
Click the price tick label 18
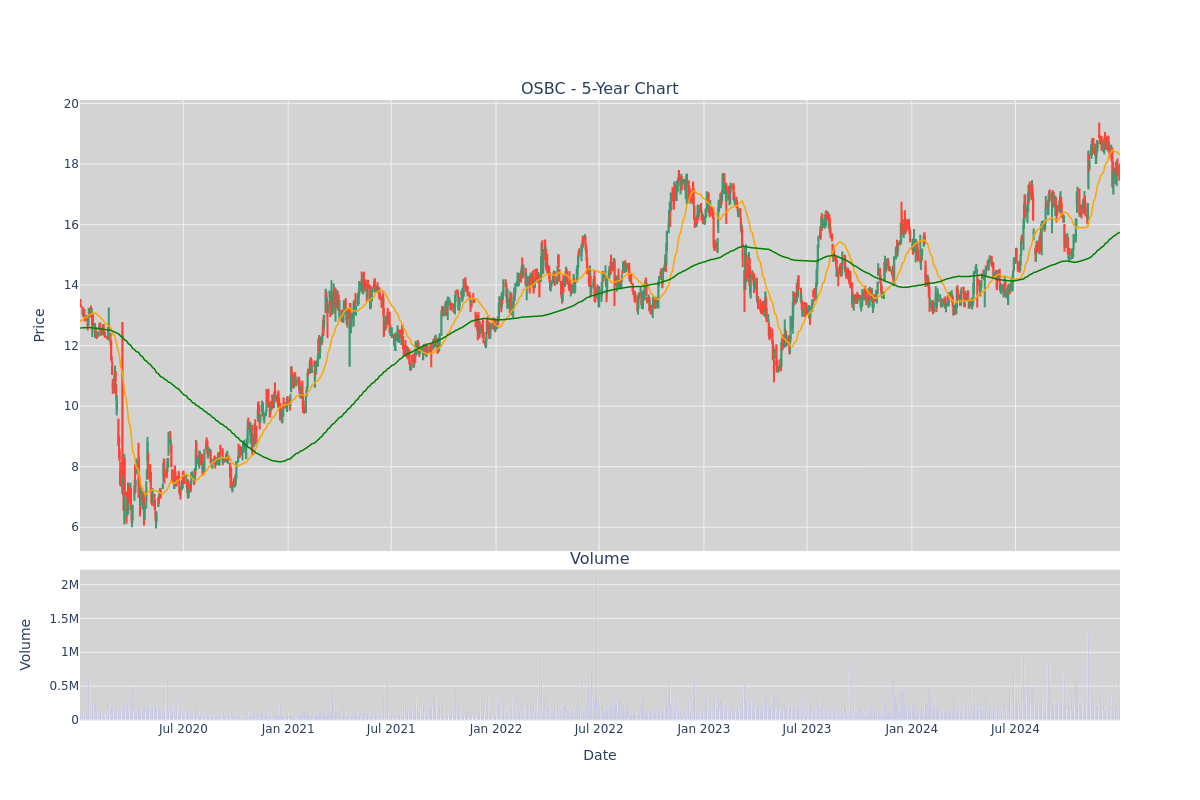(x=71, y=164)
